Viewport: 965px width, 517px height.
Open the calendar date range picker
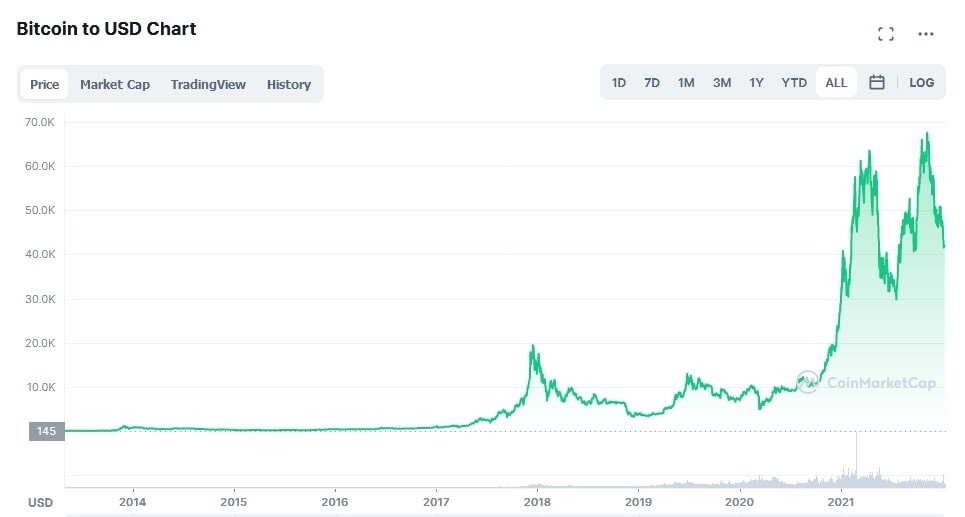(877, 82)
